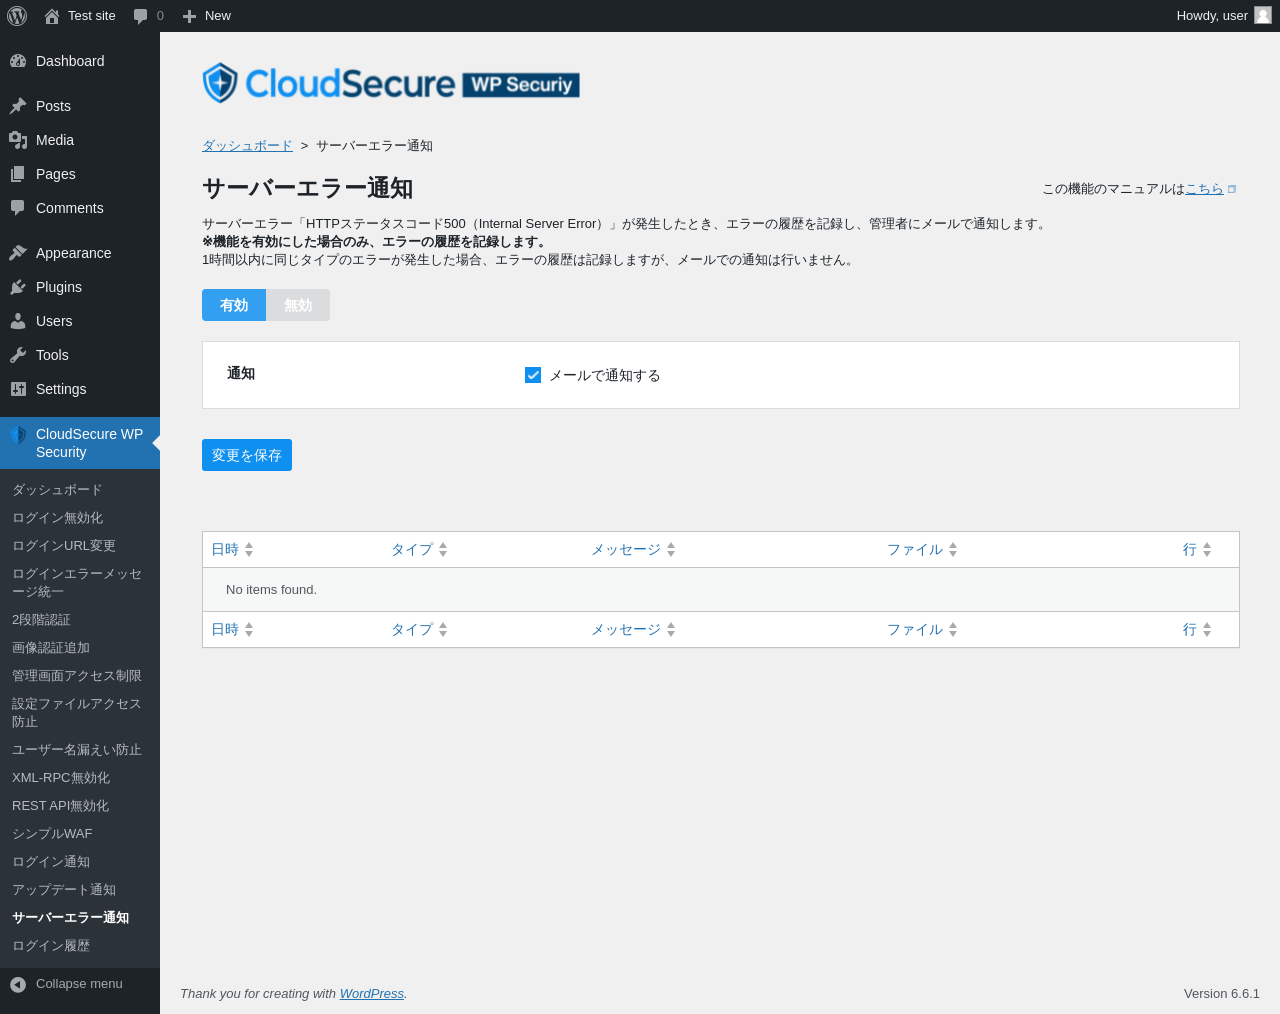Sort by メッセージ in table header
1280x1014 pixels.
pyautogui.click(x=633, y=550)
